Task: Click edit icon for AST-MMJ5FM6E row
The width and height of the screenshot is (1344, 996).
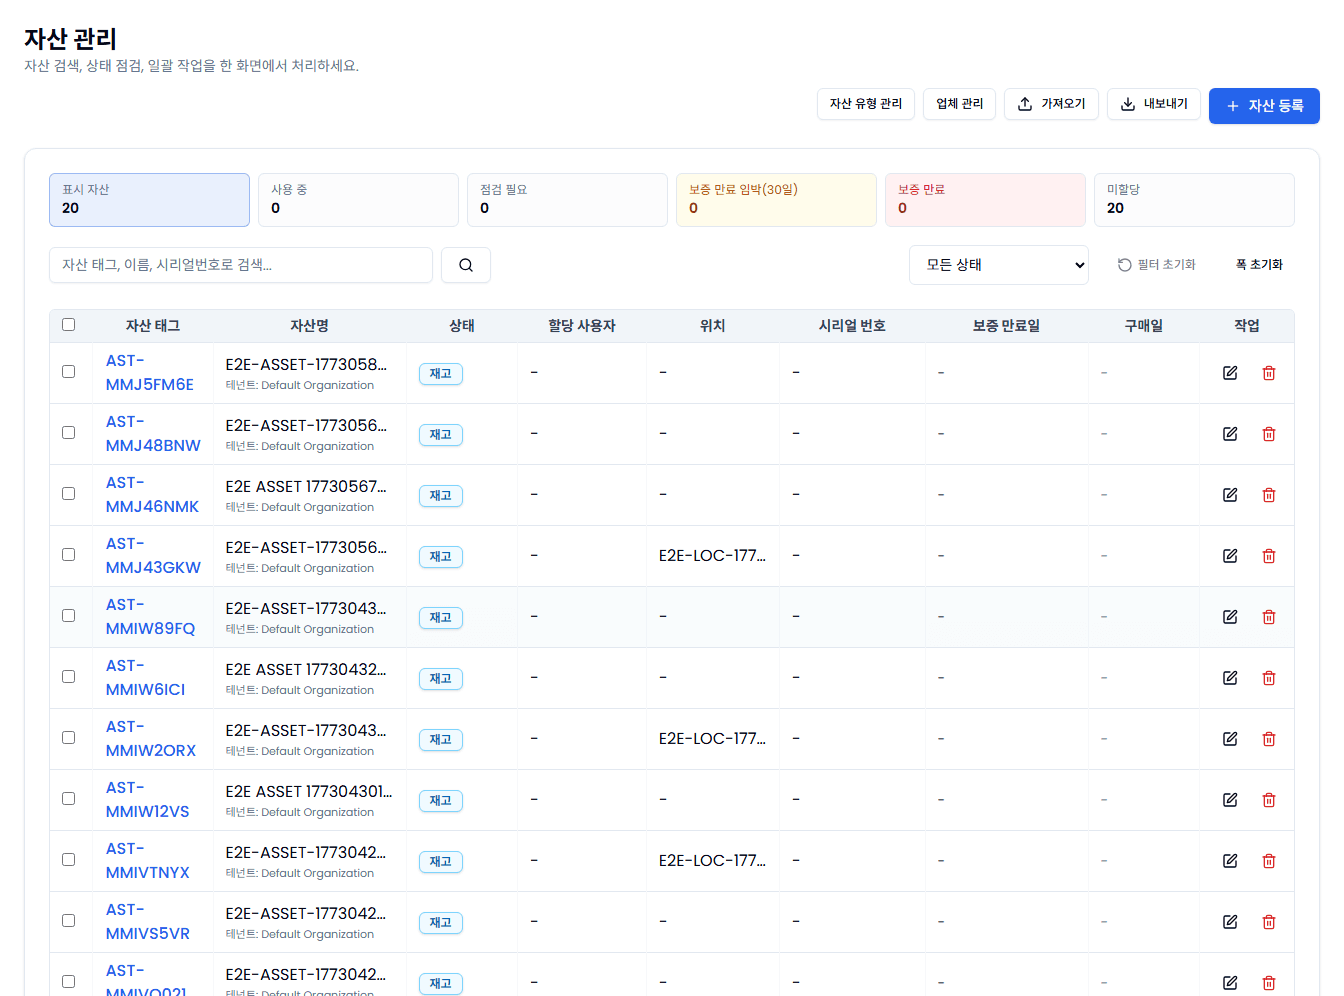Action: pyautogui.click(x=1230, y=373)
